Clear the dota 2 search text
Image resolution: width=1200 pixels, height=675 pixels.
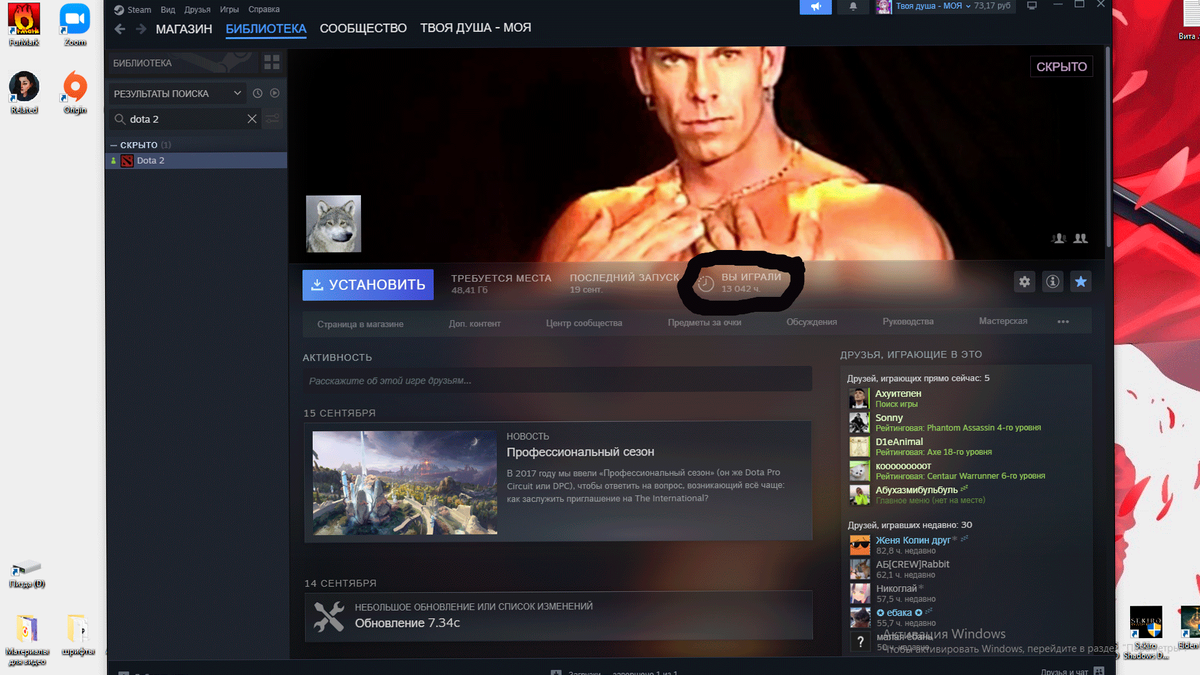(x=252, y=119)
